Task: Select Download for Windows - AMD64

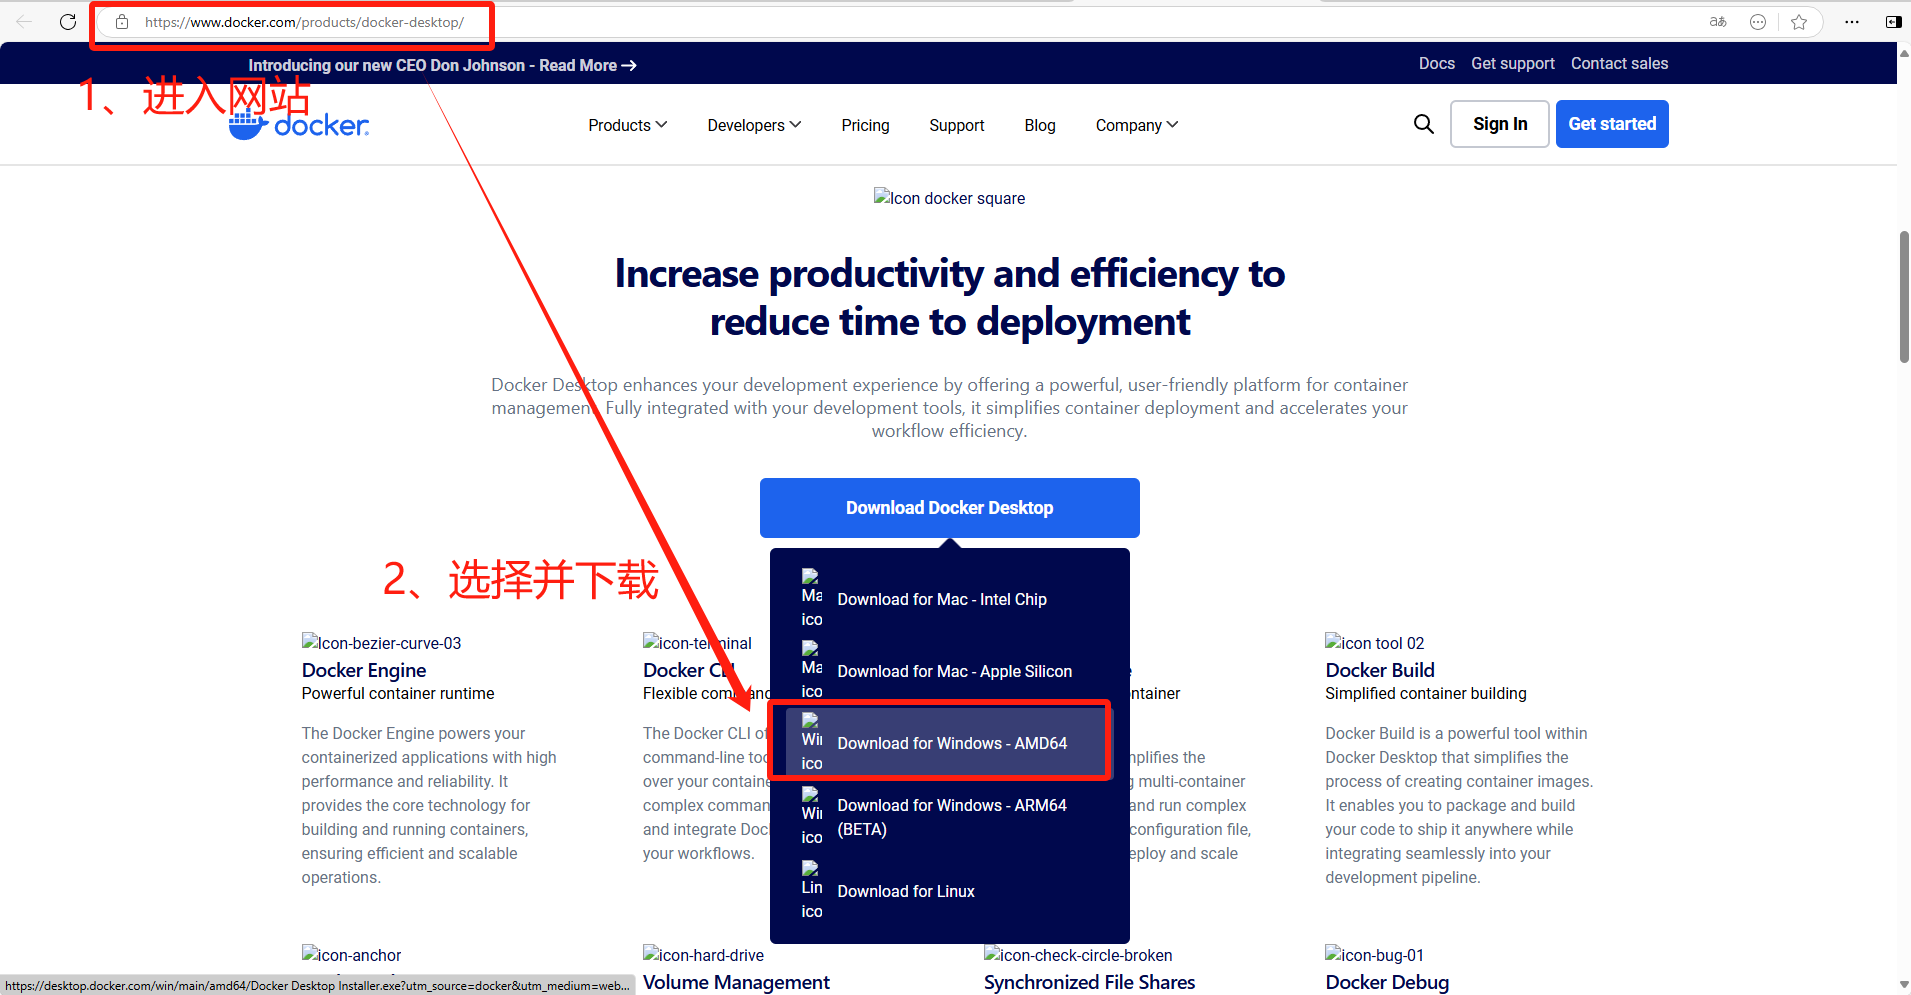Action: coord(951,743)
